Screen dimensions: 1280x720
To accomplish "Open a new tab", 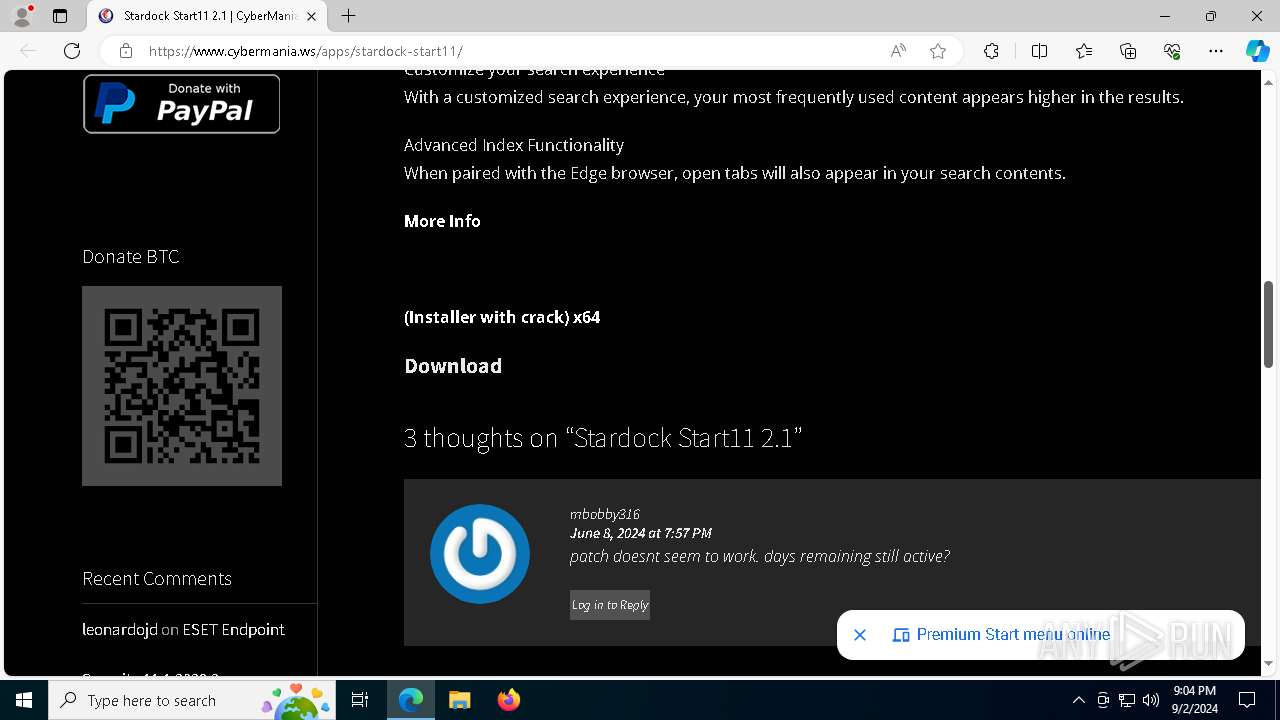I will coord(348,16).
